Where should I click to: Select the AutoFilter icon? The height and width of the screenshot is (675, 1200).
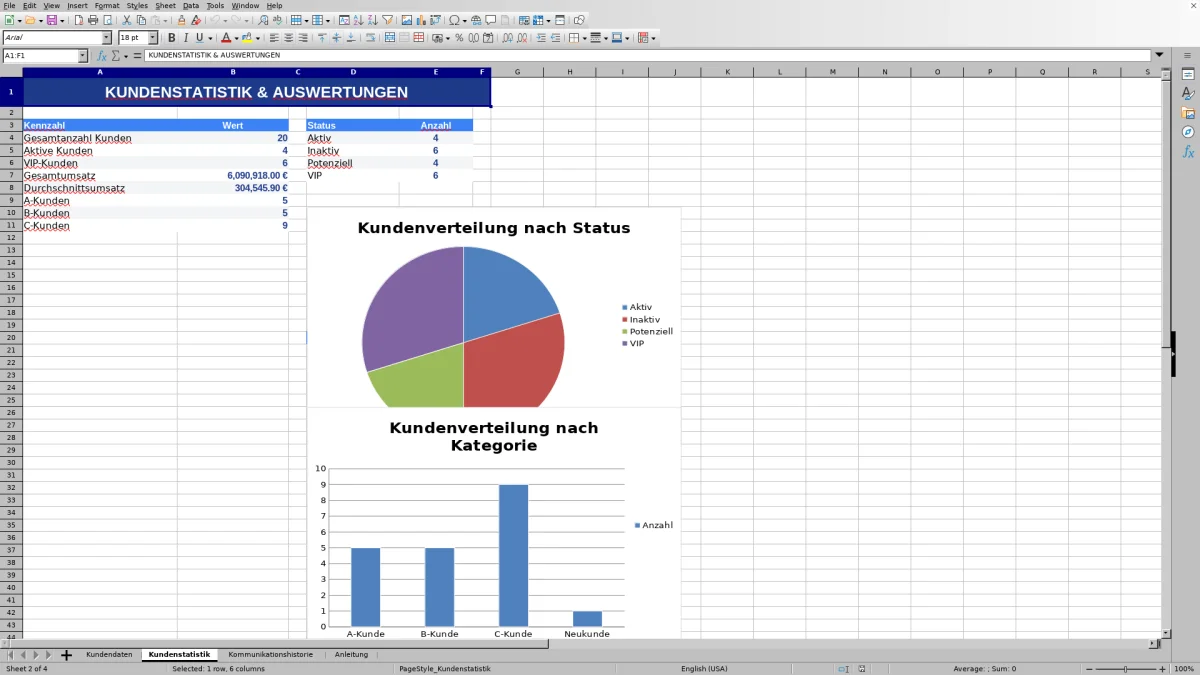(x=388, y=21)
